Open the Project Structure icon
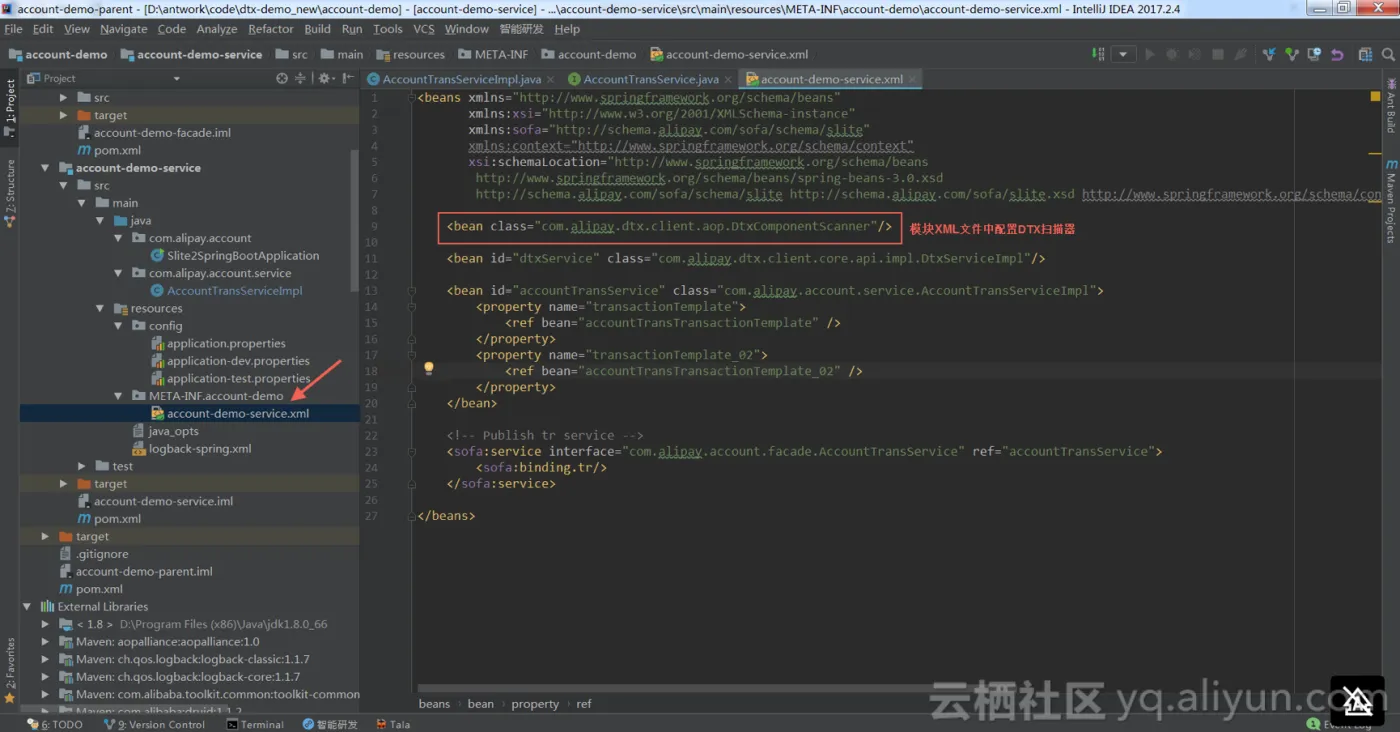Screen dimensions: 1400x732 (x=1365, y=54)
